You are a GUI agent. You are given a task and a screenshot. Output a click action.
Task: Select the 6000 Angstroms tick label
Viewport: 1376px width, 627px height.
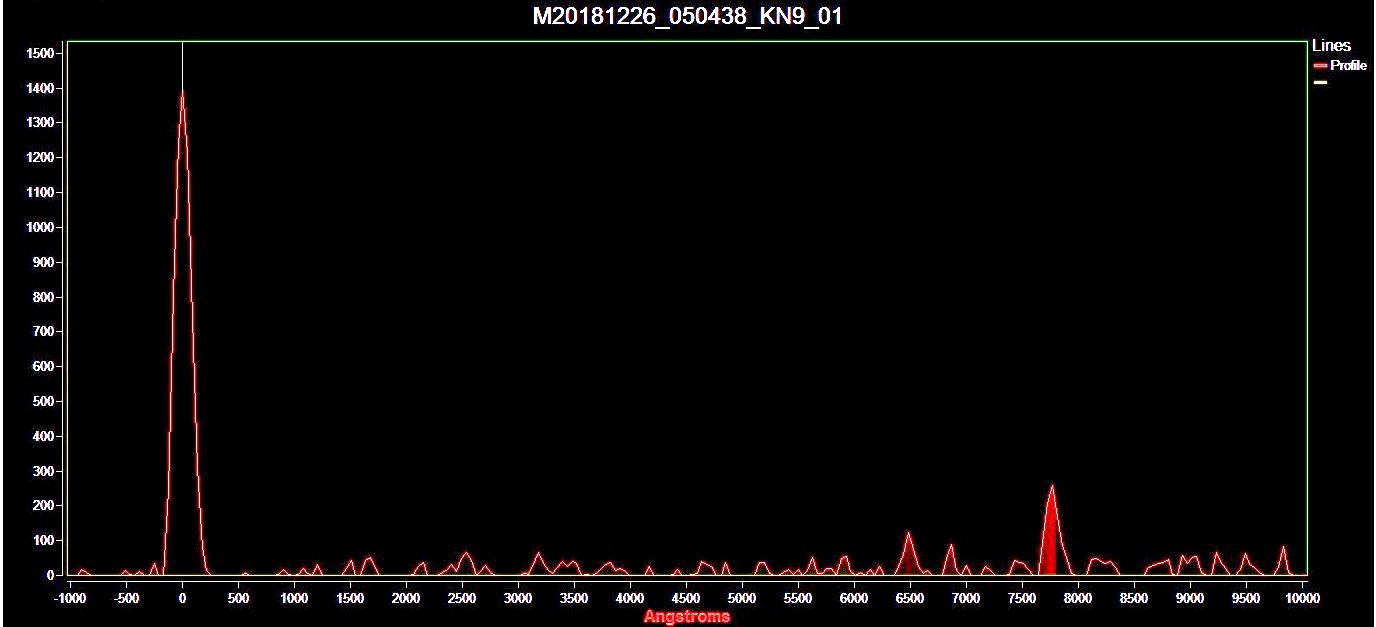click(854, 598)
